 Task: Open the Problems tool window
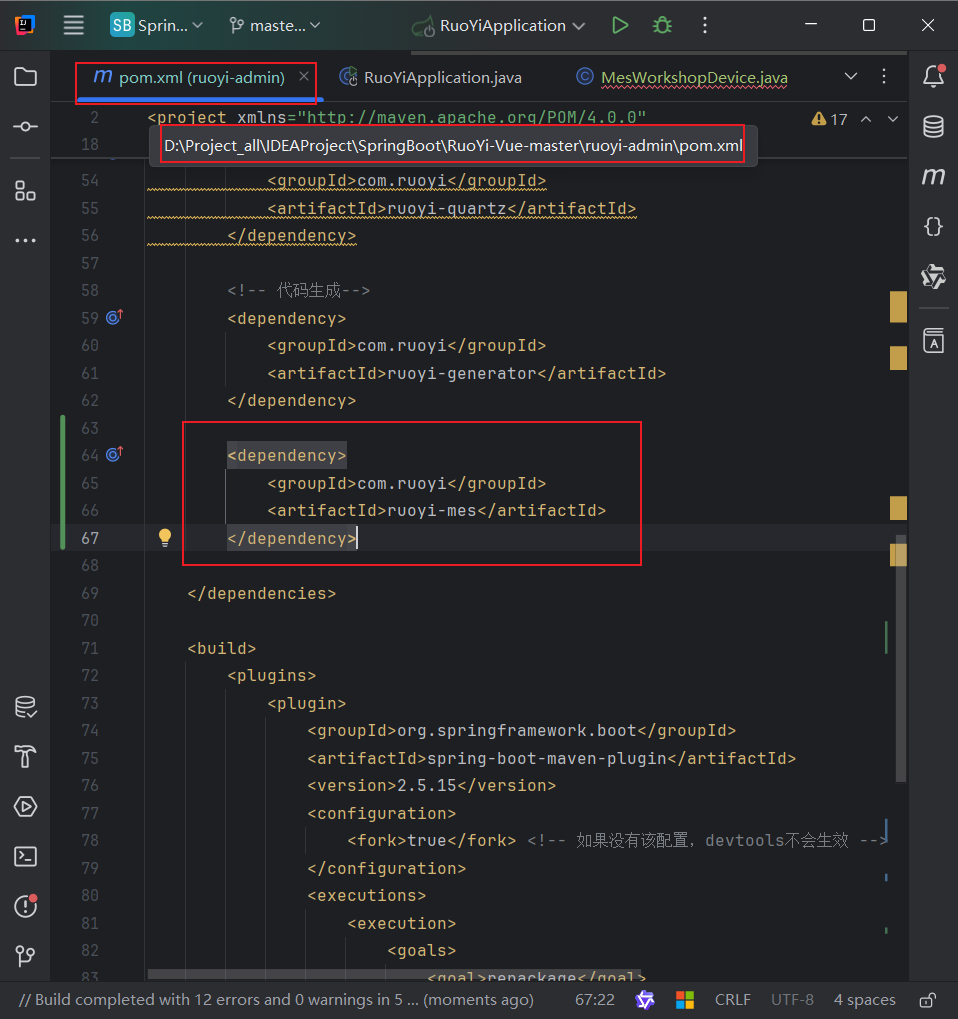[25, 906]
